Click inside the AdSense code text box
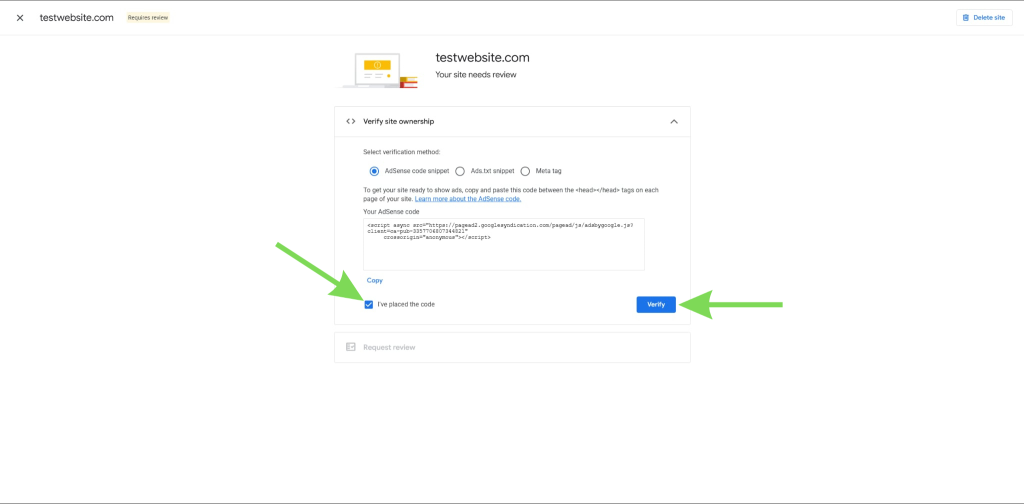This screenshot has height=504, width=1024. [x=504, y=244]
